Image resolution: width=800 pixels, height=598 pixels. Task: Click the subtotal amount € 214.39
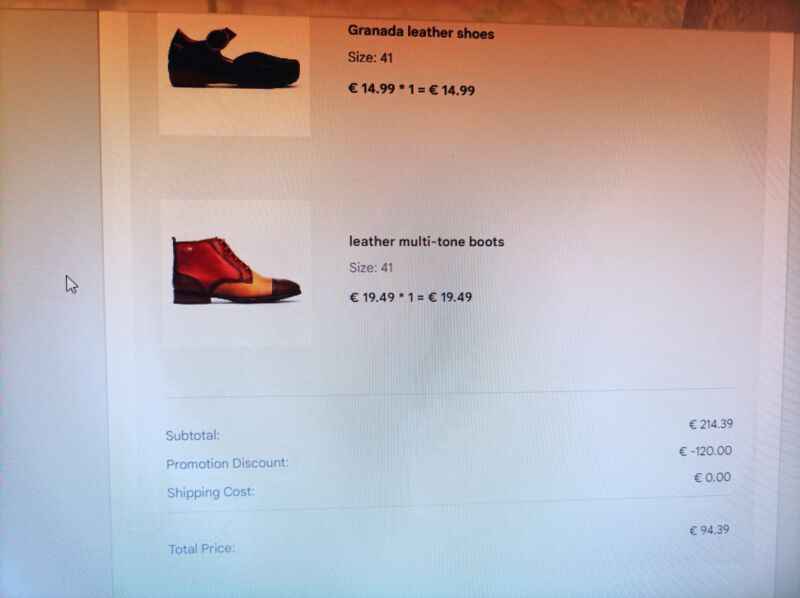pos(711,424)
